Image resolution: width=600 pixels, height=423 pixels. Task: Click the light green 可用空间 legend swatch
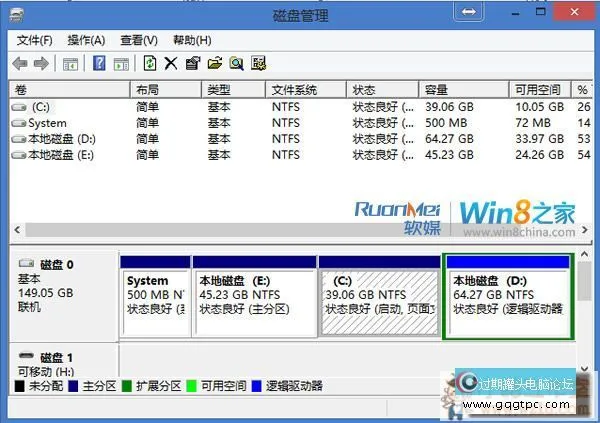pyautogui.click(x=191, y=386)
